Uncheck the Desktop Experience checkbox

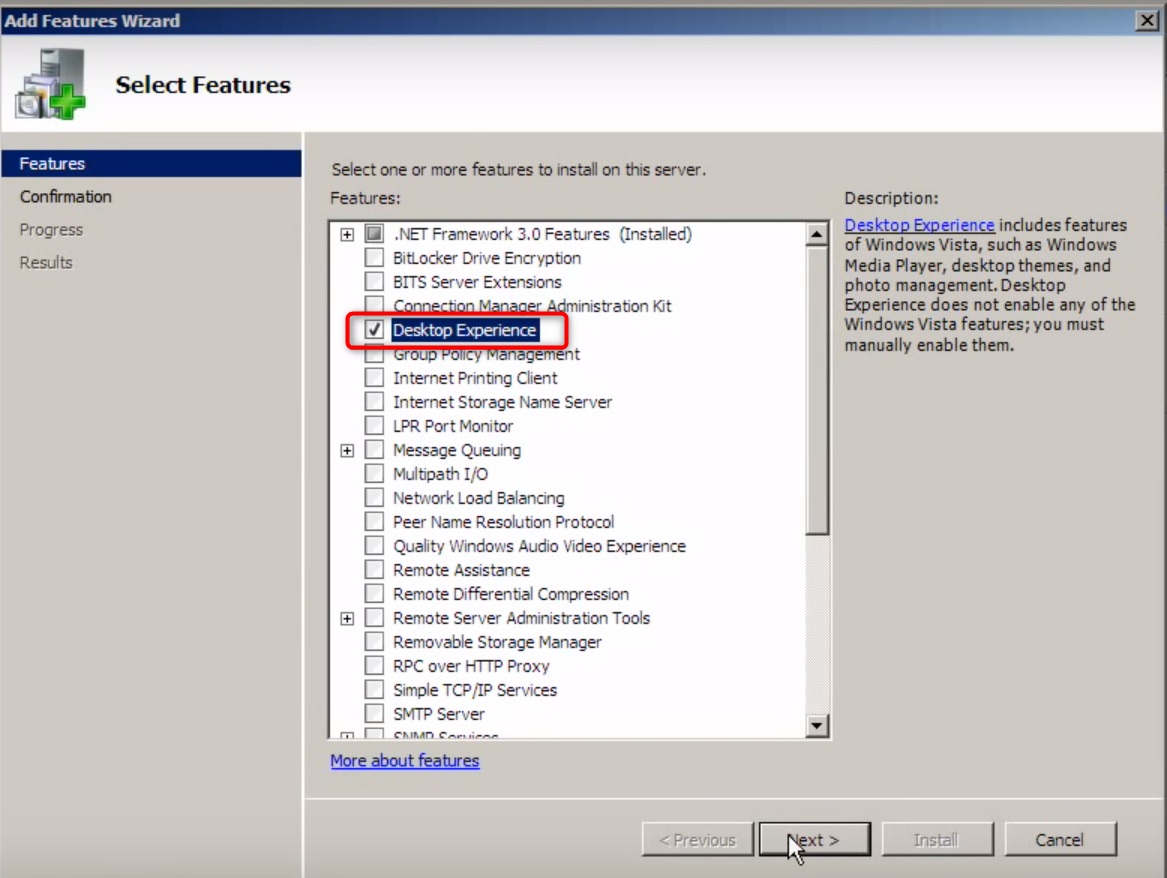pyautogui.click(x=375, y=330)
